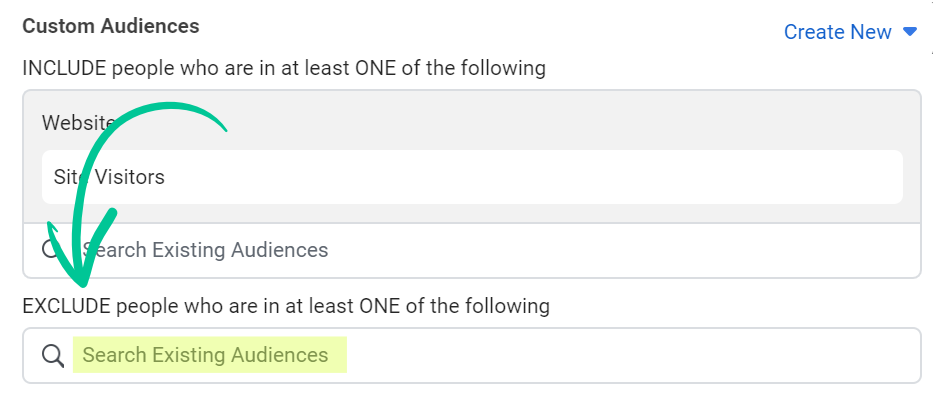Image resolution: width=933 pixels, height=408 pixels.
Task: Click the gray Website audience group panel
Action: pyautogui.click(x=472, y=157)
